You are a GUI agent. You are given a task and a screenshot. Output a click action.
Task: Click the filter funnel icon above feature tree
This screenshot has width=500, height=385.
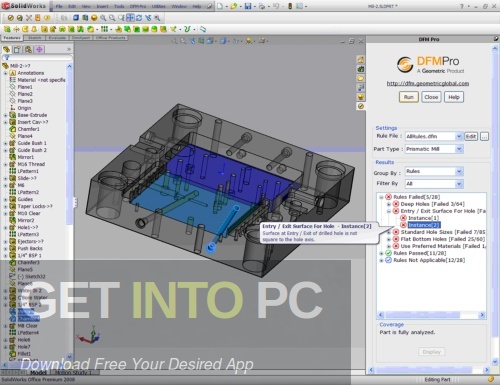pyautogui.click(x=6, y=58)
